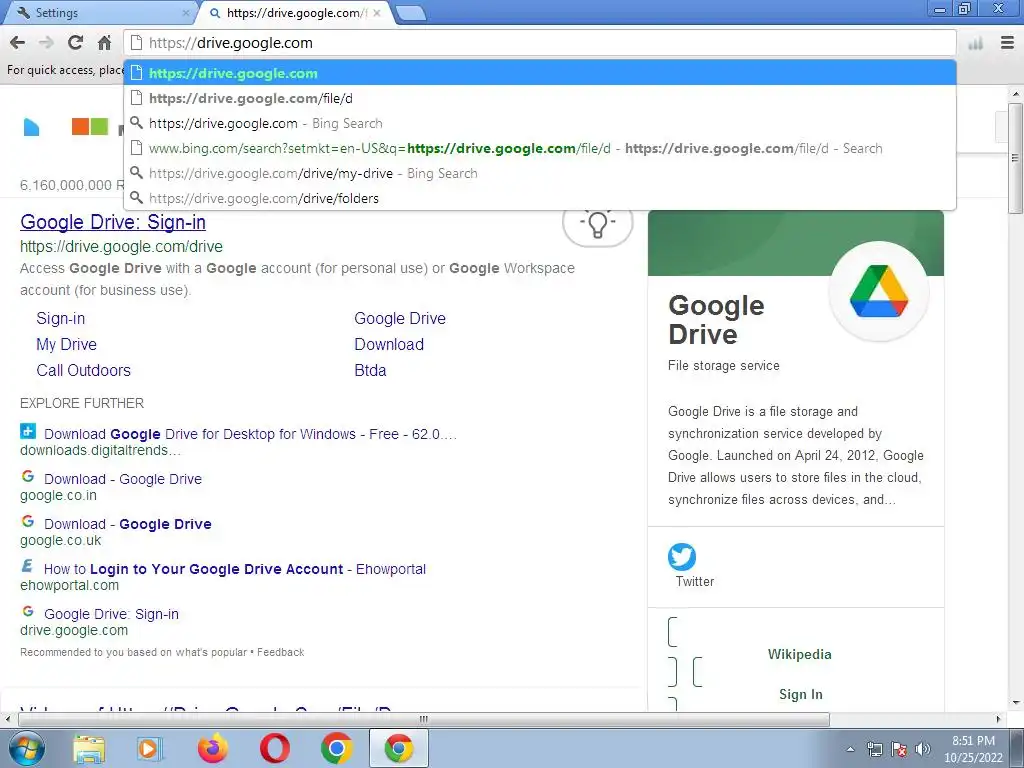Select the drive/my-drive Bing Search suggestion
Viewport: 1024px width, 768px height.
540,173
